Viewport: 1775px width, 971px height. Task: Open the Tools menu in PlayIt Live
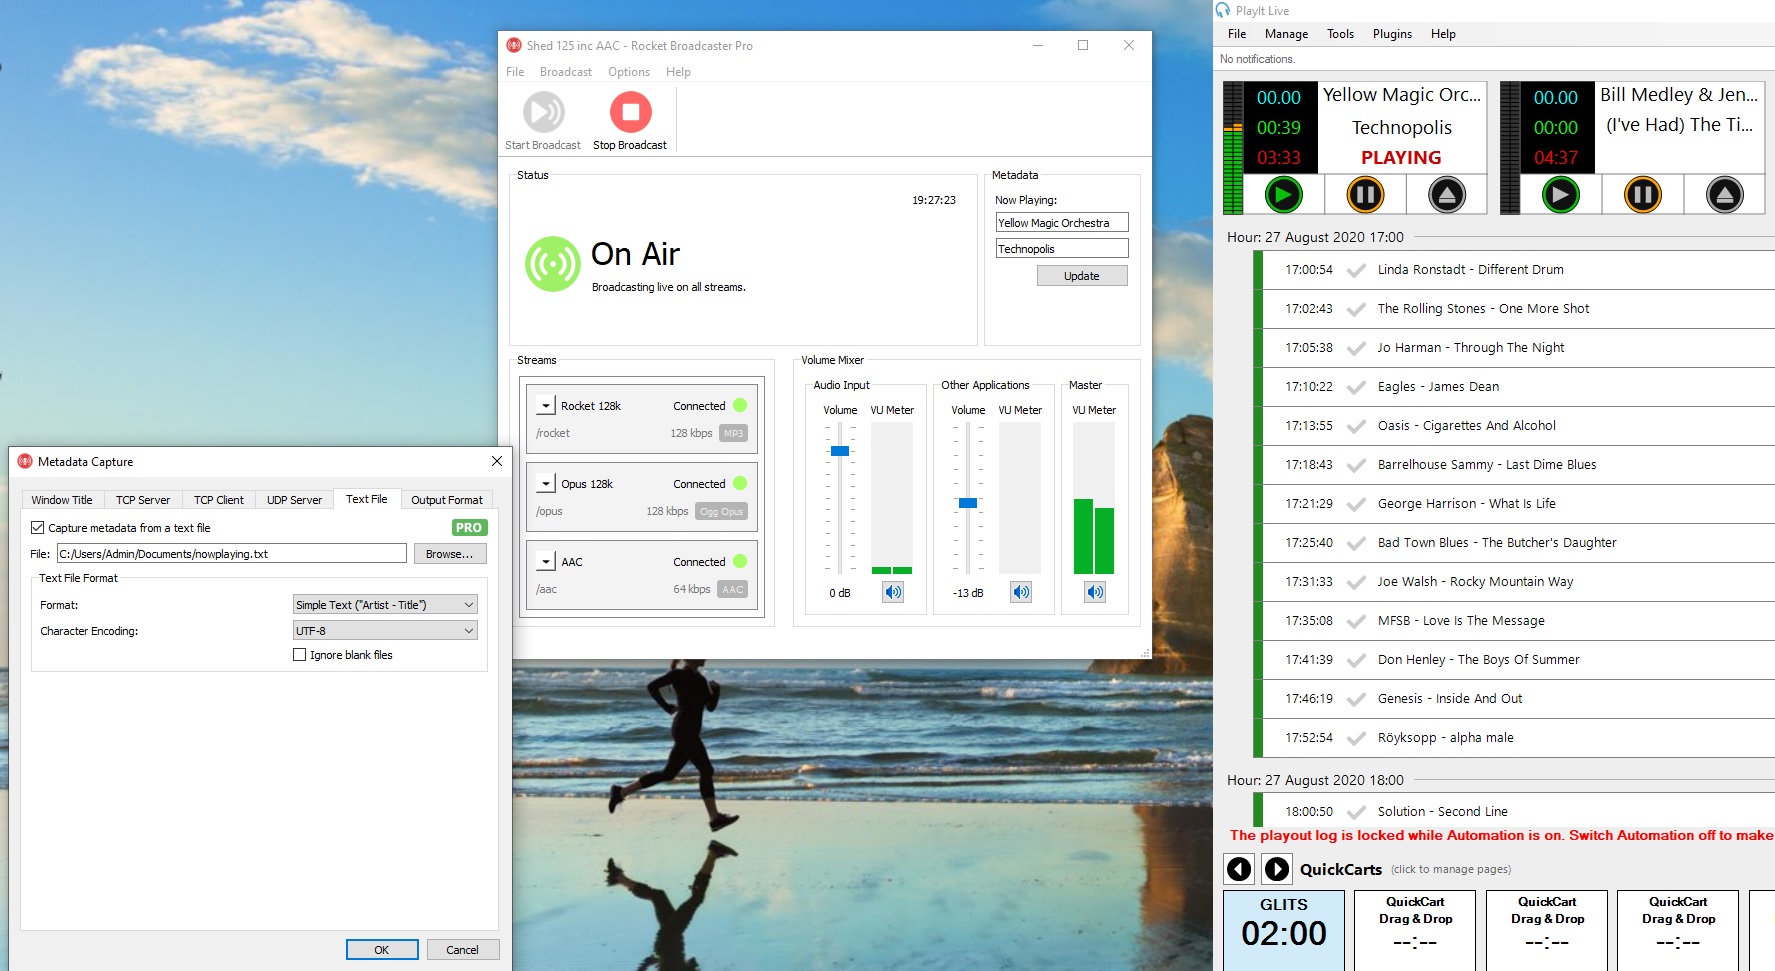click(1340, 34)
